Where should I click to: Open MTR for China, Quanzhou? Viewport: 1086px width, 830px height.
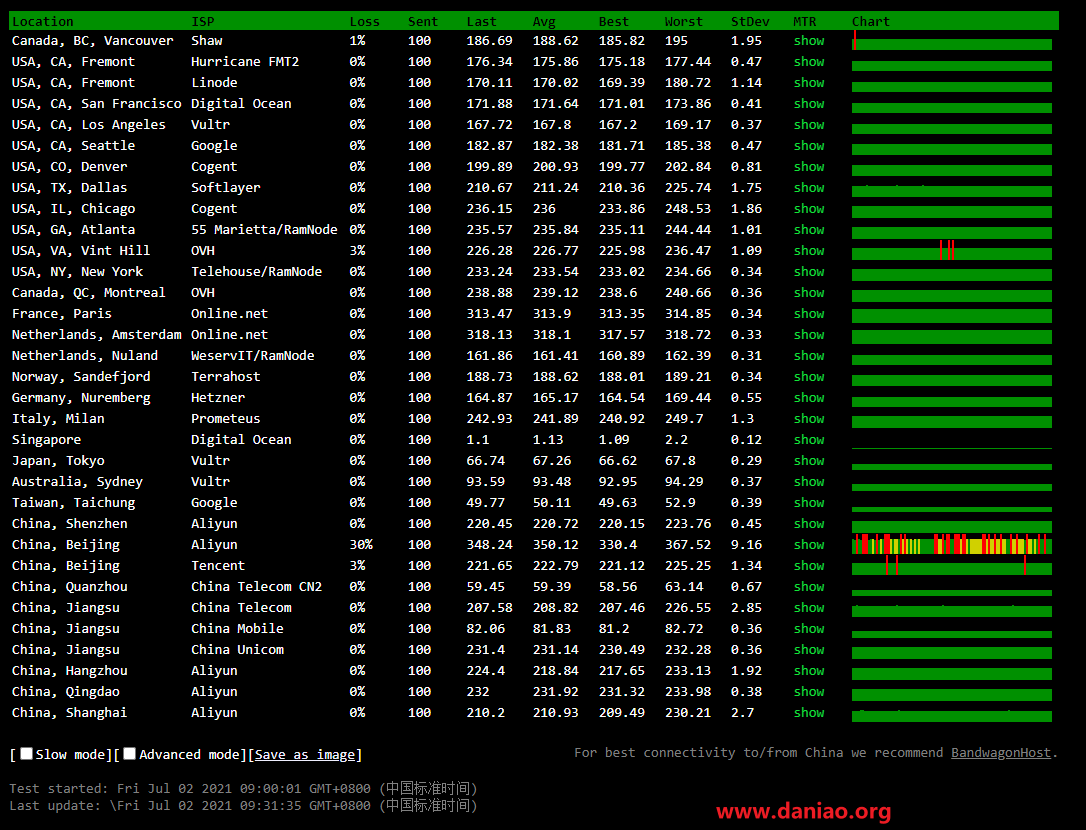click(x=809, y=587)
